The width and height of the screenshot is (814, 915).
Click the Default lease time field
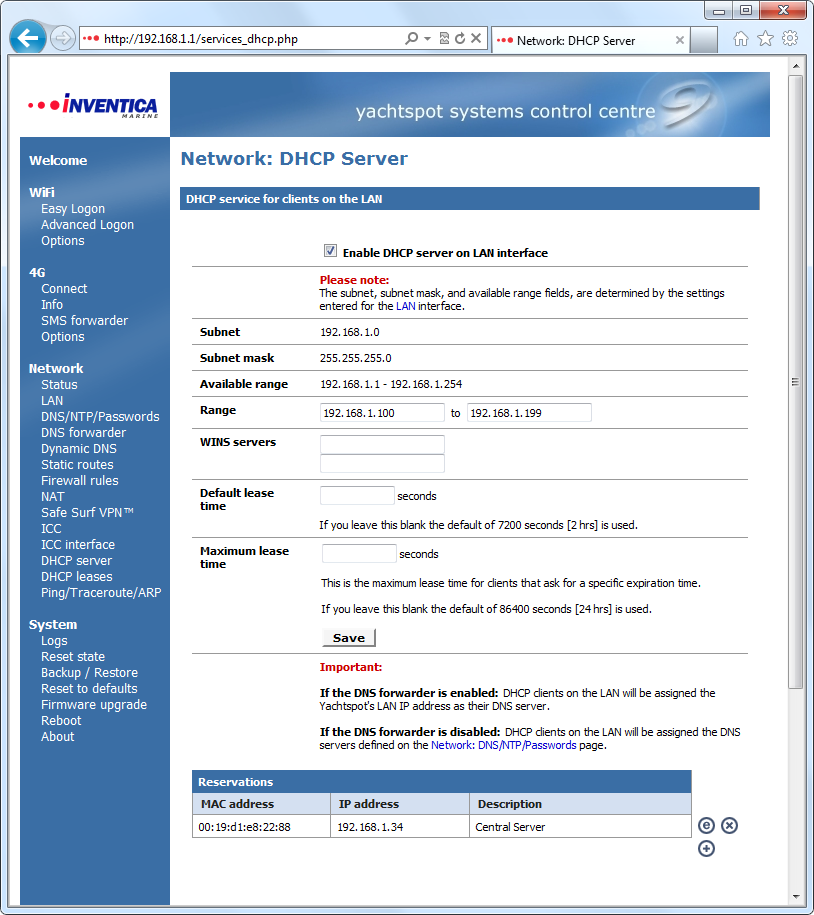pos(357,495)
